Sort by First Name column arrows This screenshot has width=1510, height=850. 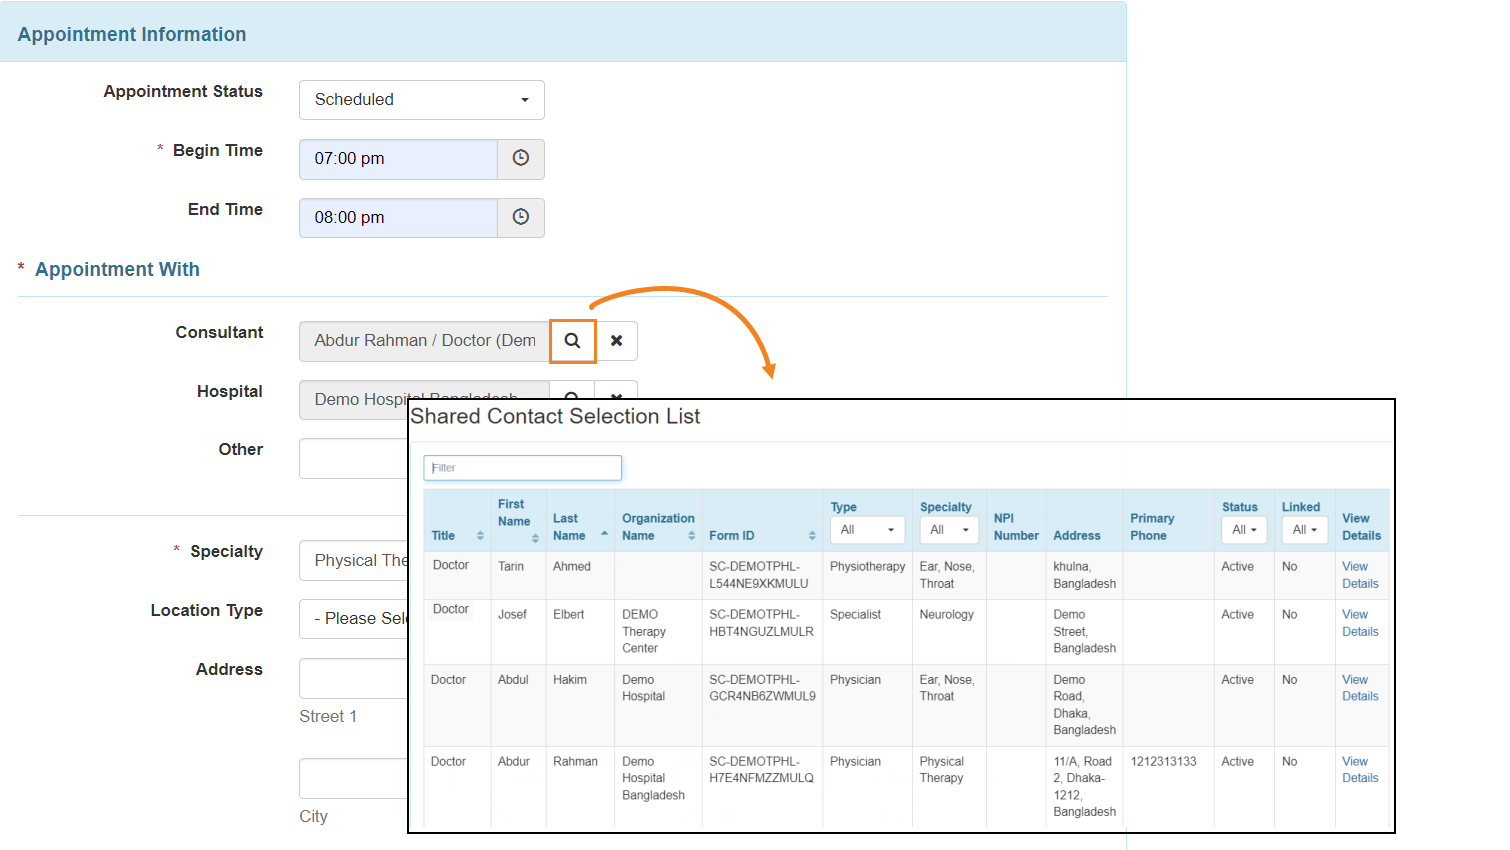(x=536, y=539)
